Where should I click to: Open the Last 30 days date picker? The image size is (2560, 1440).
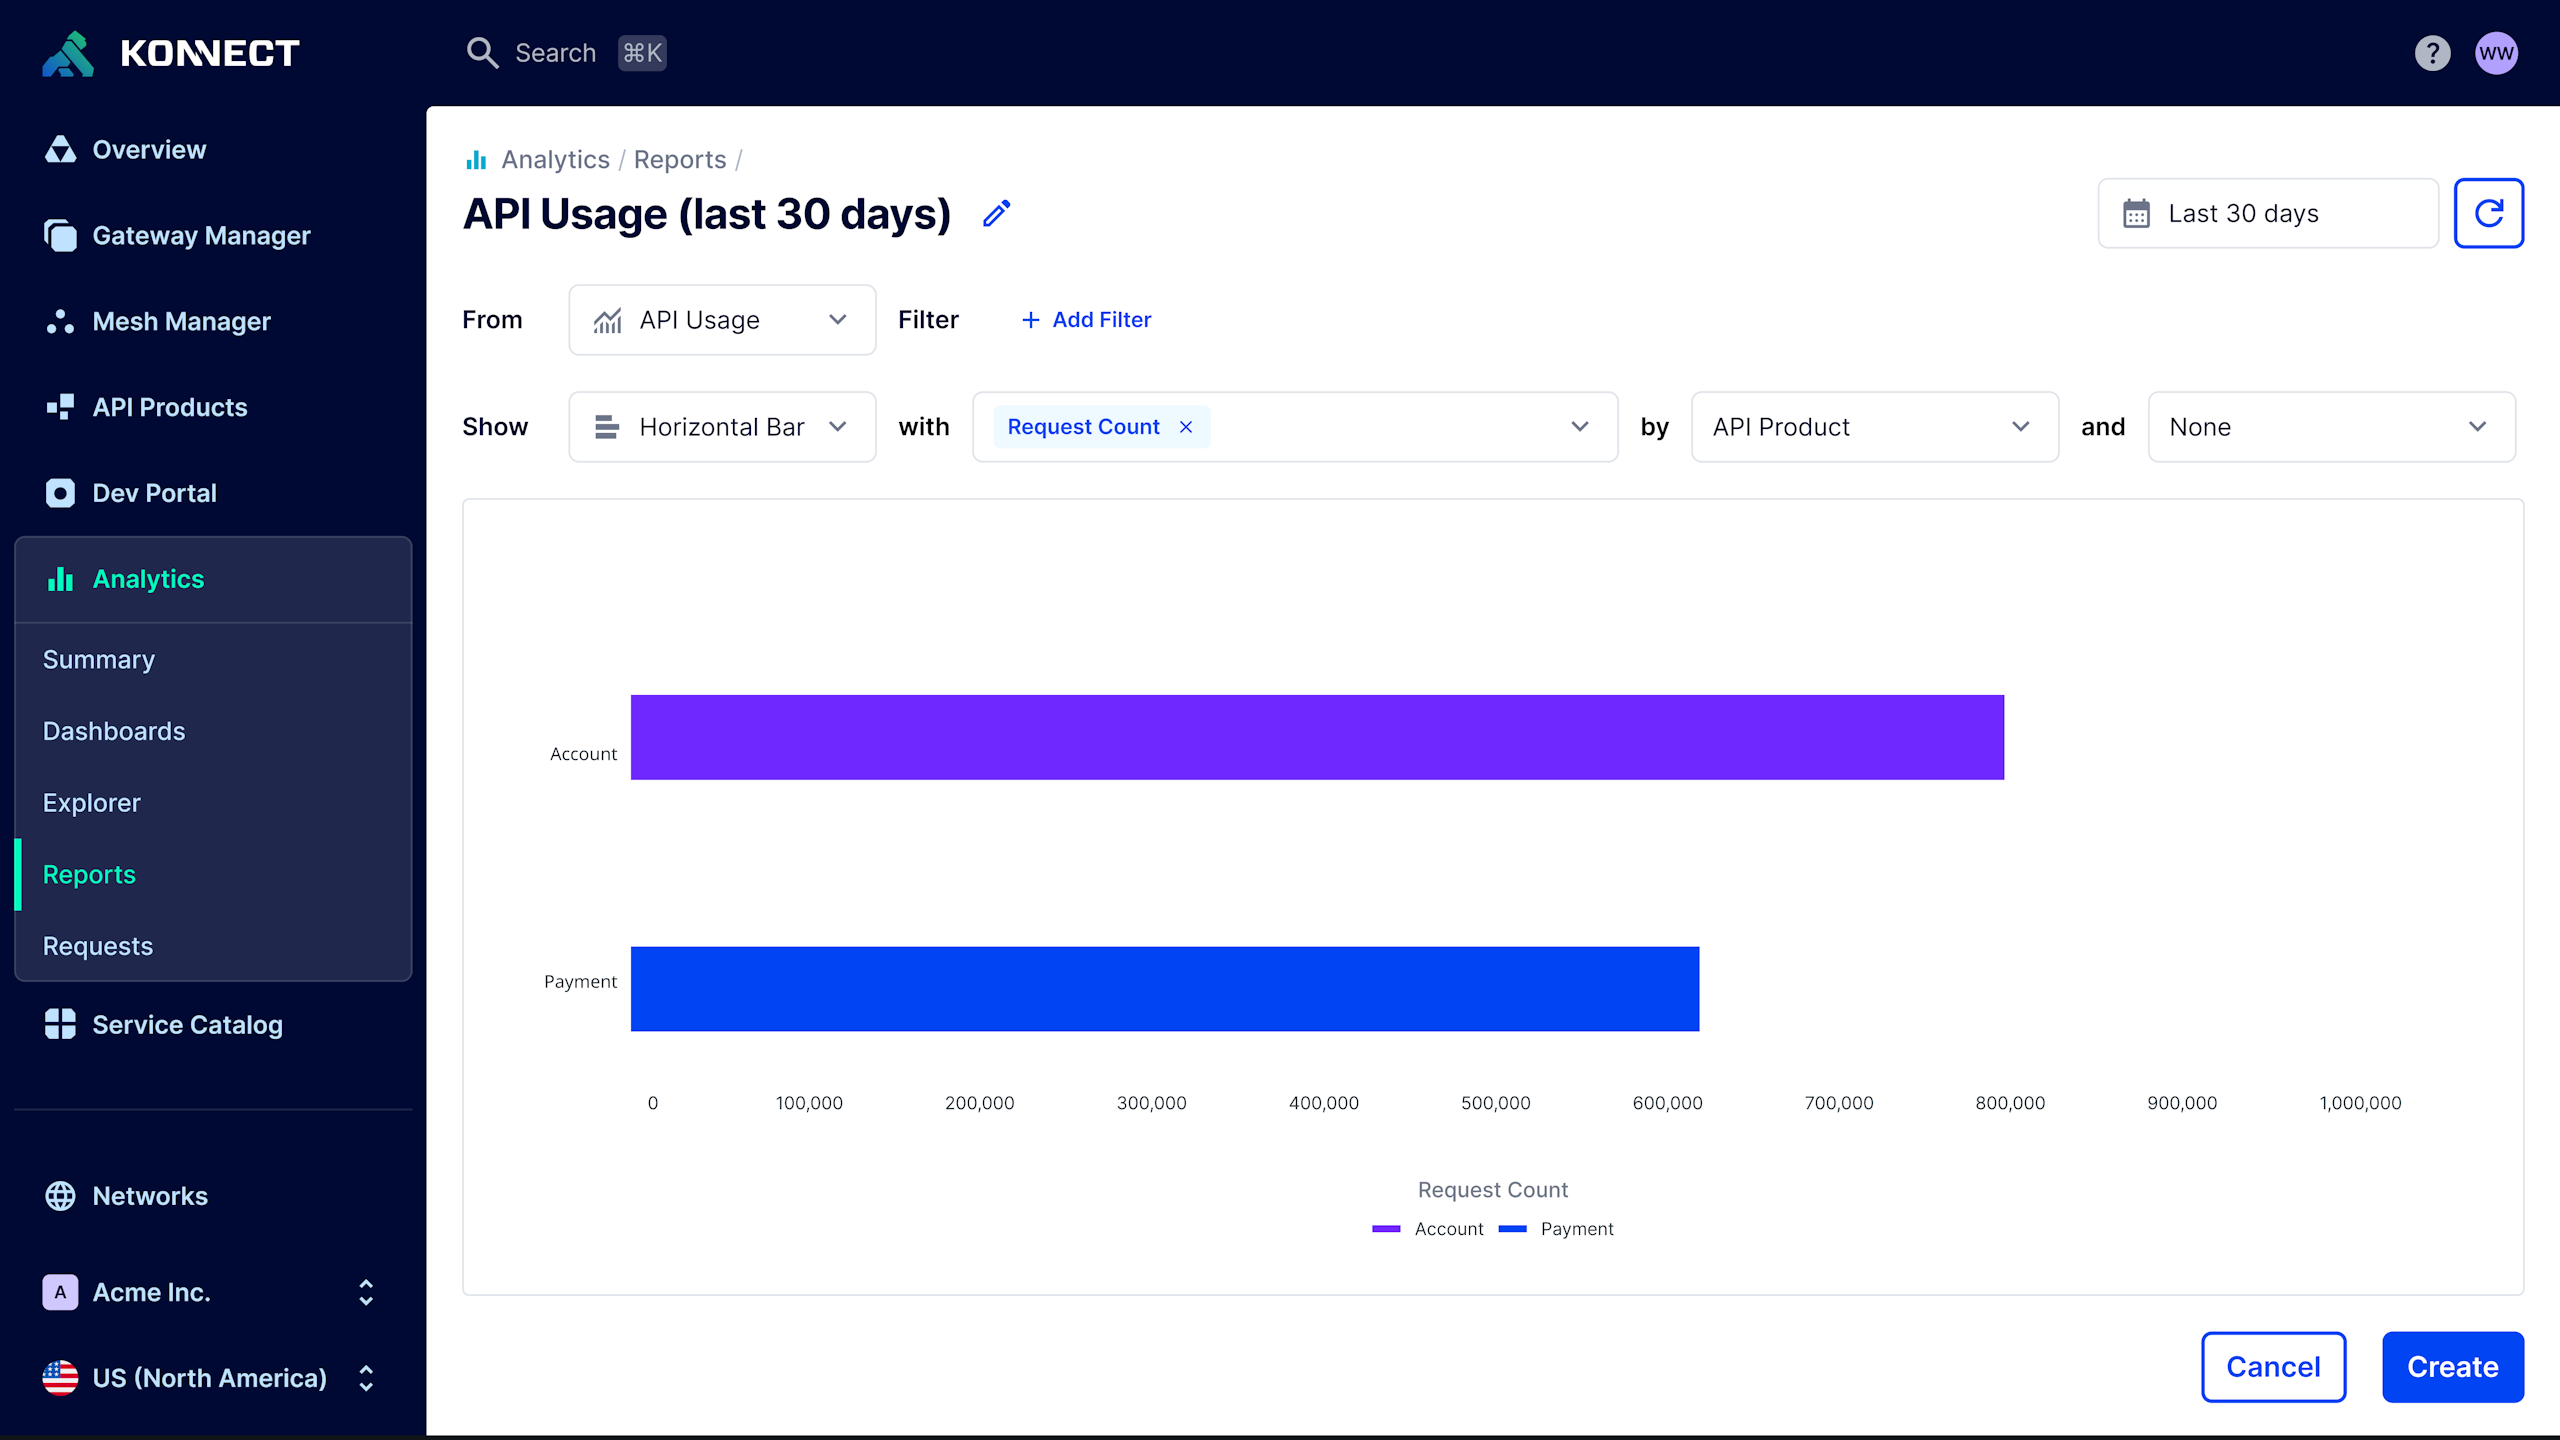coord(2268,213)
